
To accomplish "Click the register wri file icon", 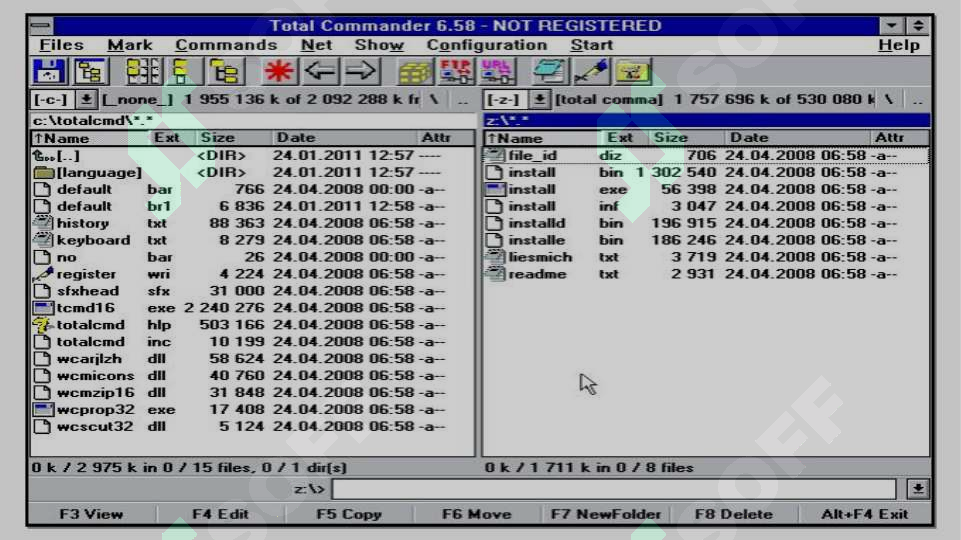I will pos(43,274).
